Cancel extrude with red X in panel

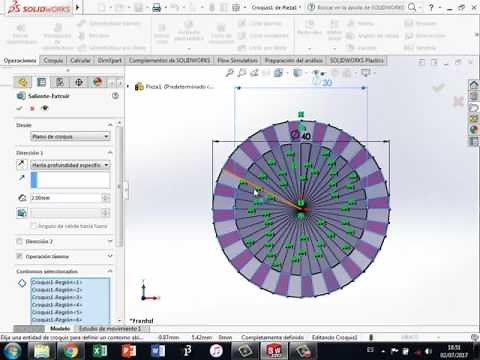[x=32, y=108]
